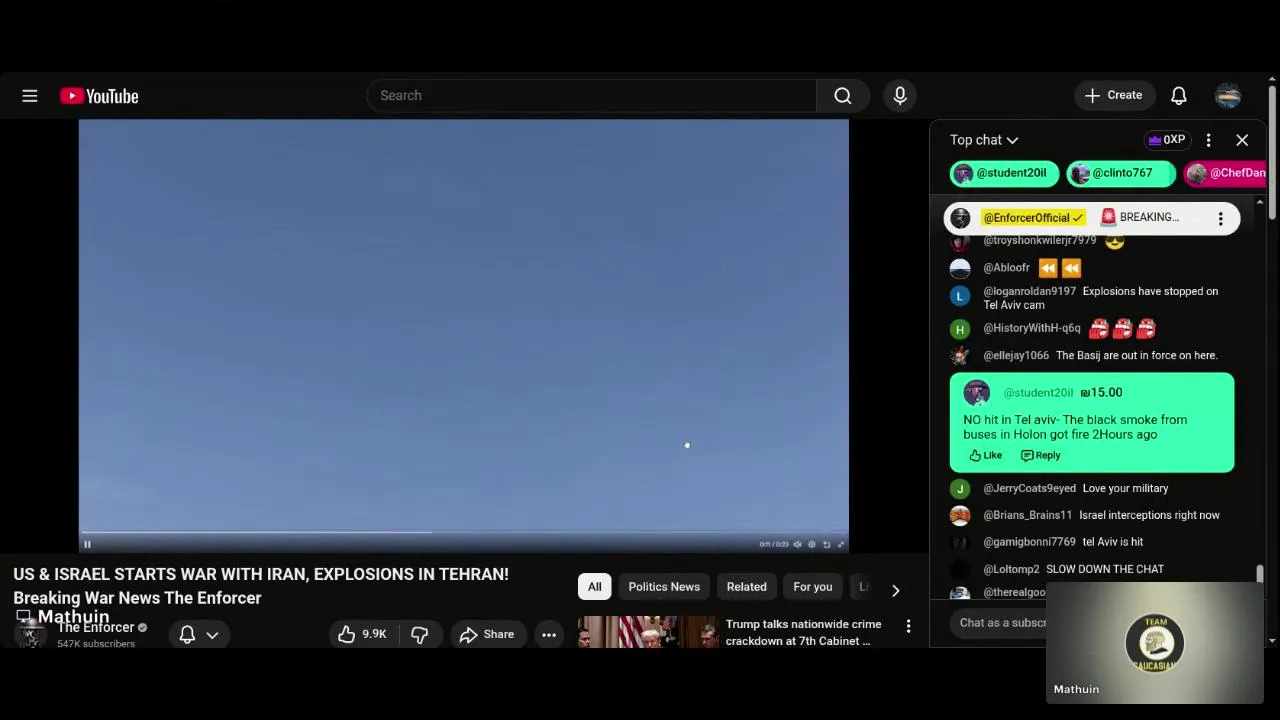Viewport: 1280px width, 720px height.
Task: Focus the chat message input box
Action: [x=1002, y=622]
